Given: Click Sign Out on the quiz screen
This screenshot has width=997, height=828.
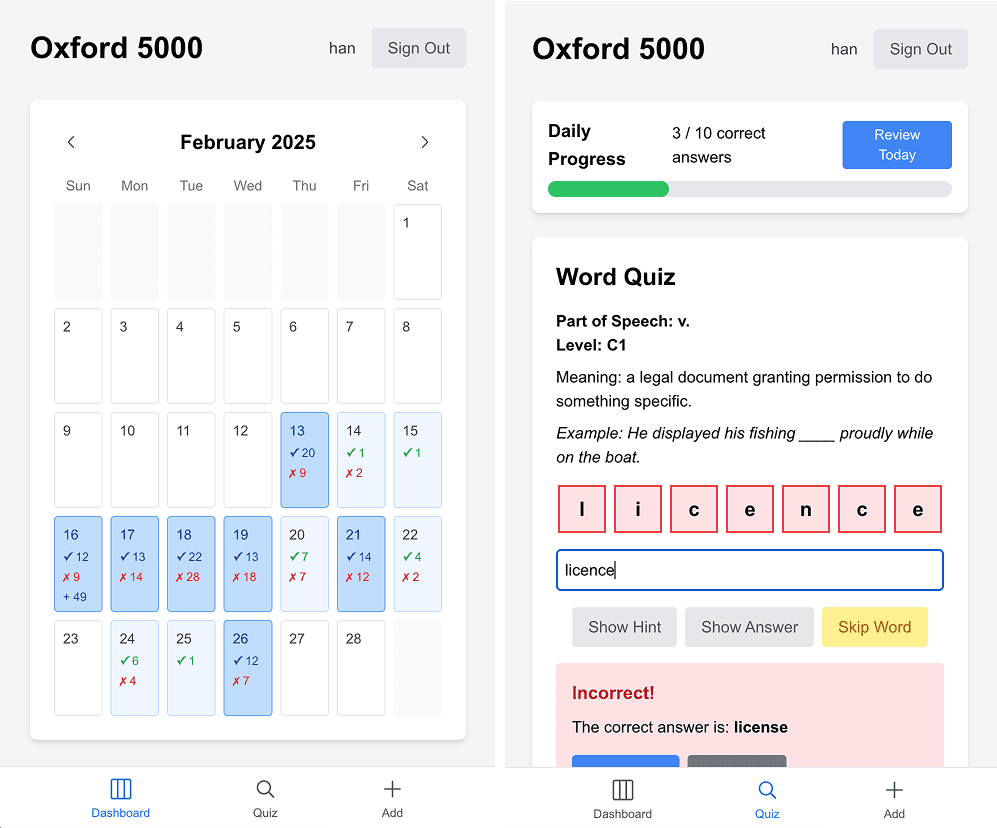Looking at the screenshot, I should coord(920,49).
